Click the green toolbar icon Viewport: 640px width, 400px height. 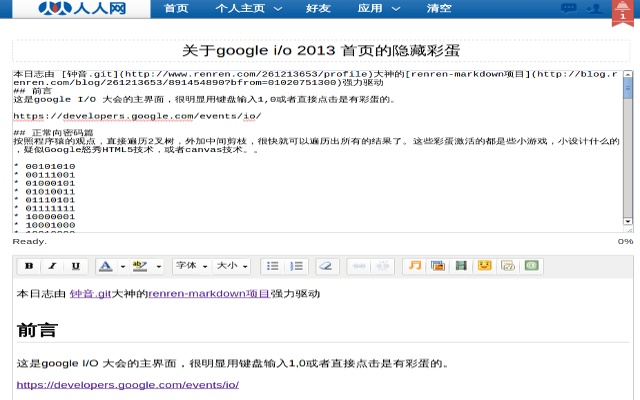[x=531, y=266]
